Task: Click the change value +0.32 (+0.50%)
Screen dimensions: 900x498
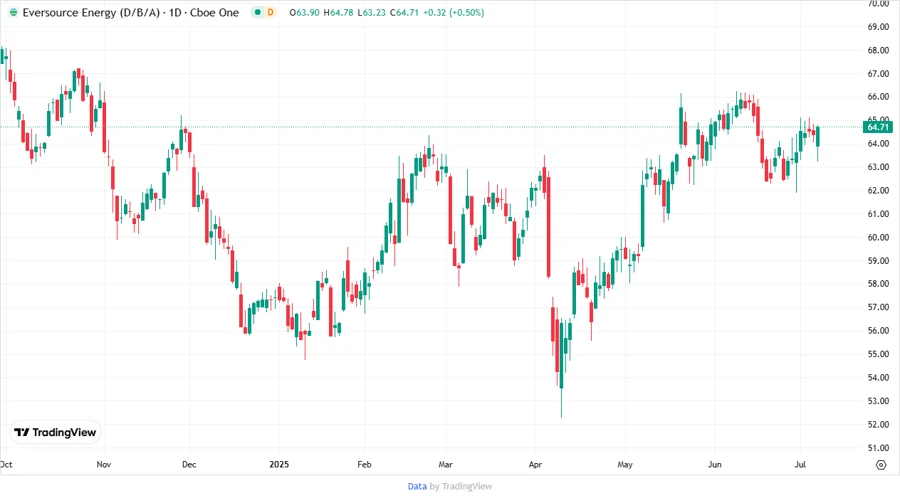Action: 453,13
